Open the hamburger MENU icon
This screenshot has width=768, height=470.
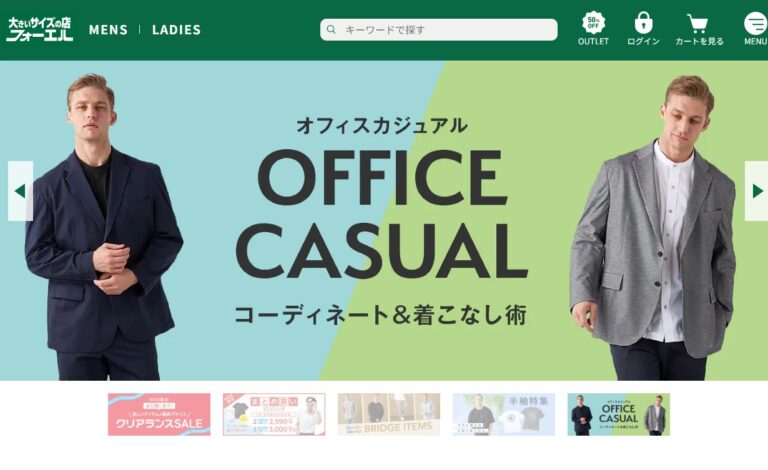pos(755,23)
